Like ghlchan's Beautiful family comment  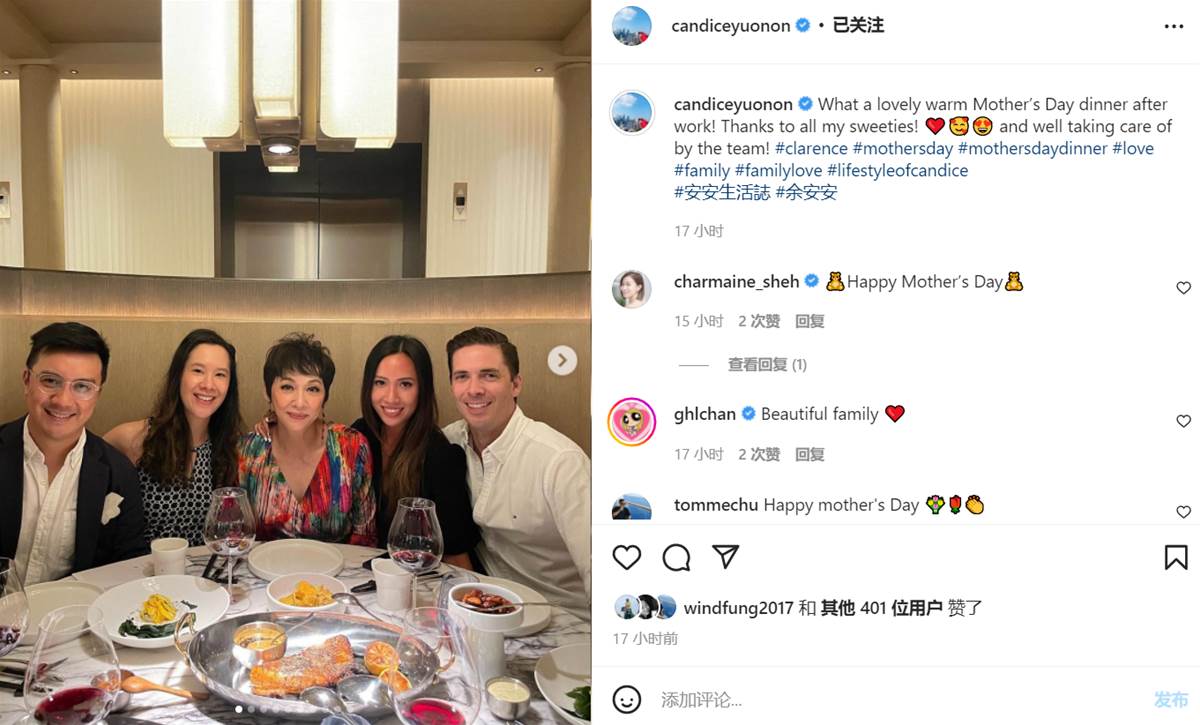coord(1183,421)
